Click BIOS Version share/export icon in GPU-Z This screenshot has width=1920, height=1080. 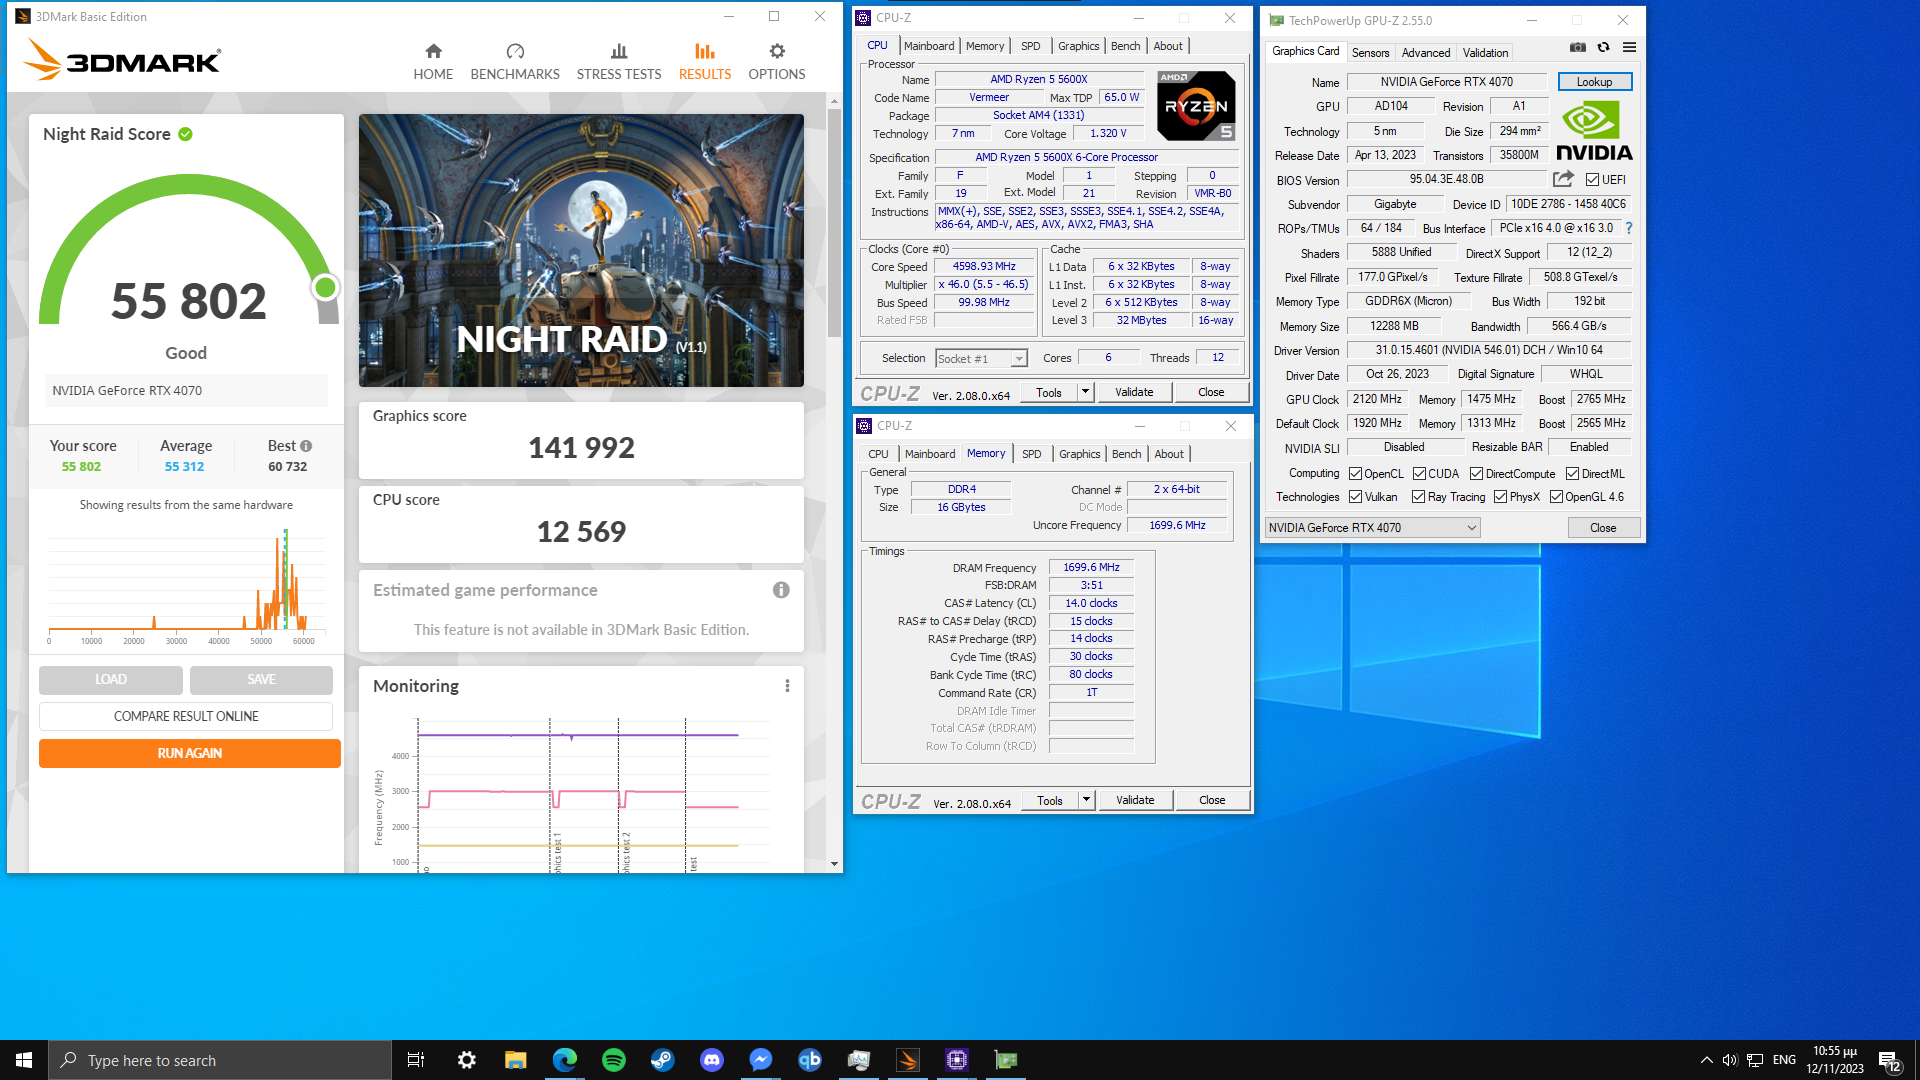coord(1563,179)
